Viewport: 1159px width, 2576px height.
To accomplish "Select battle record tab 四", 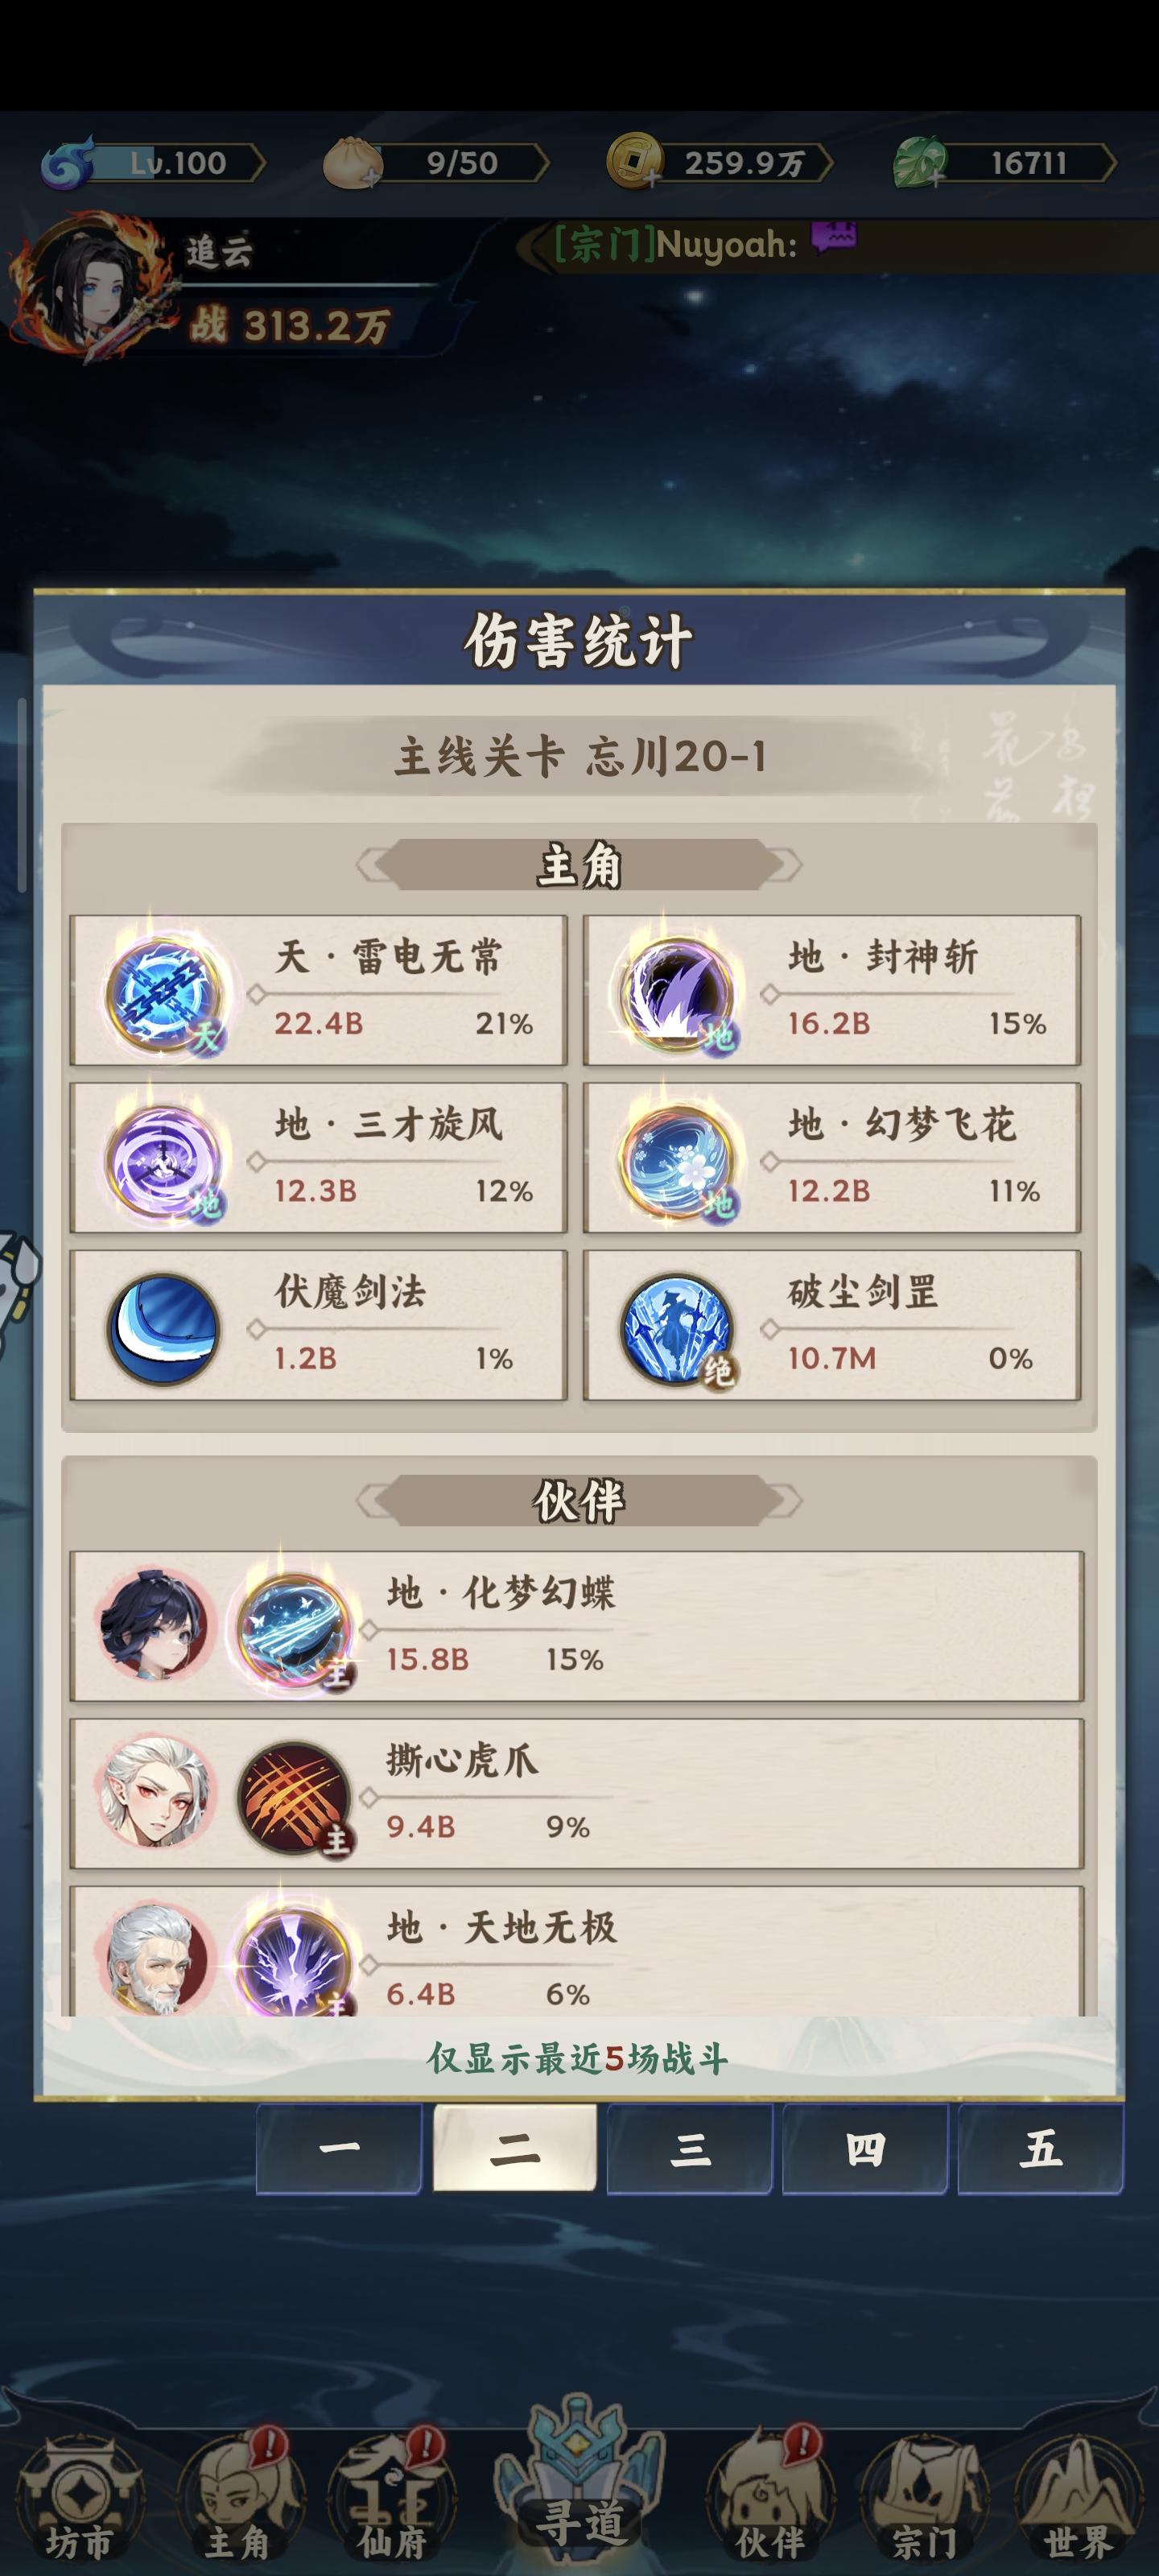I will pos(865,2148).
